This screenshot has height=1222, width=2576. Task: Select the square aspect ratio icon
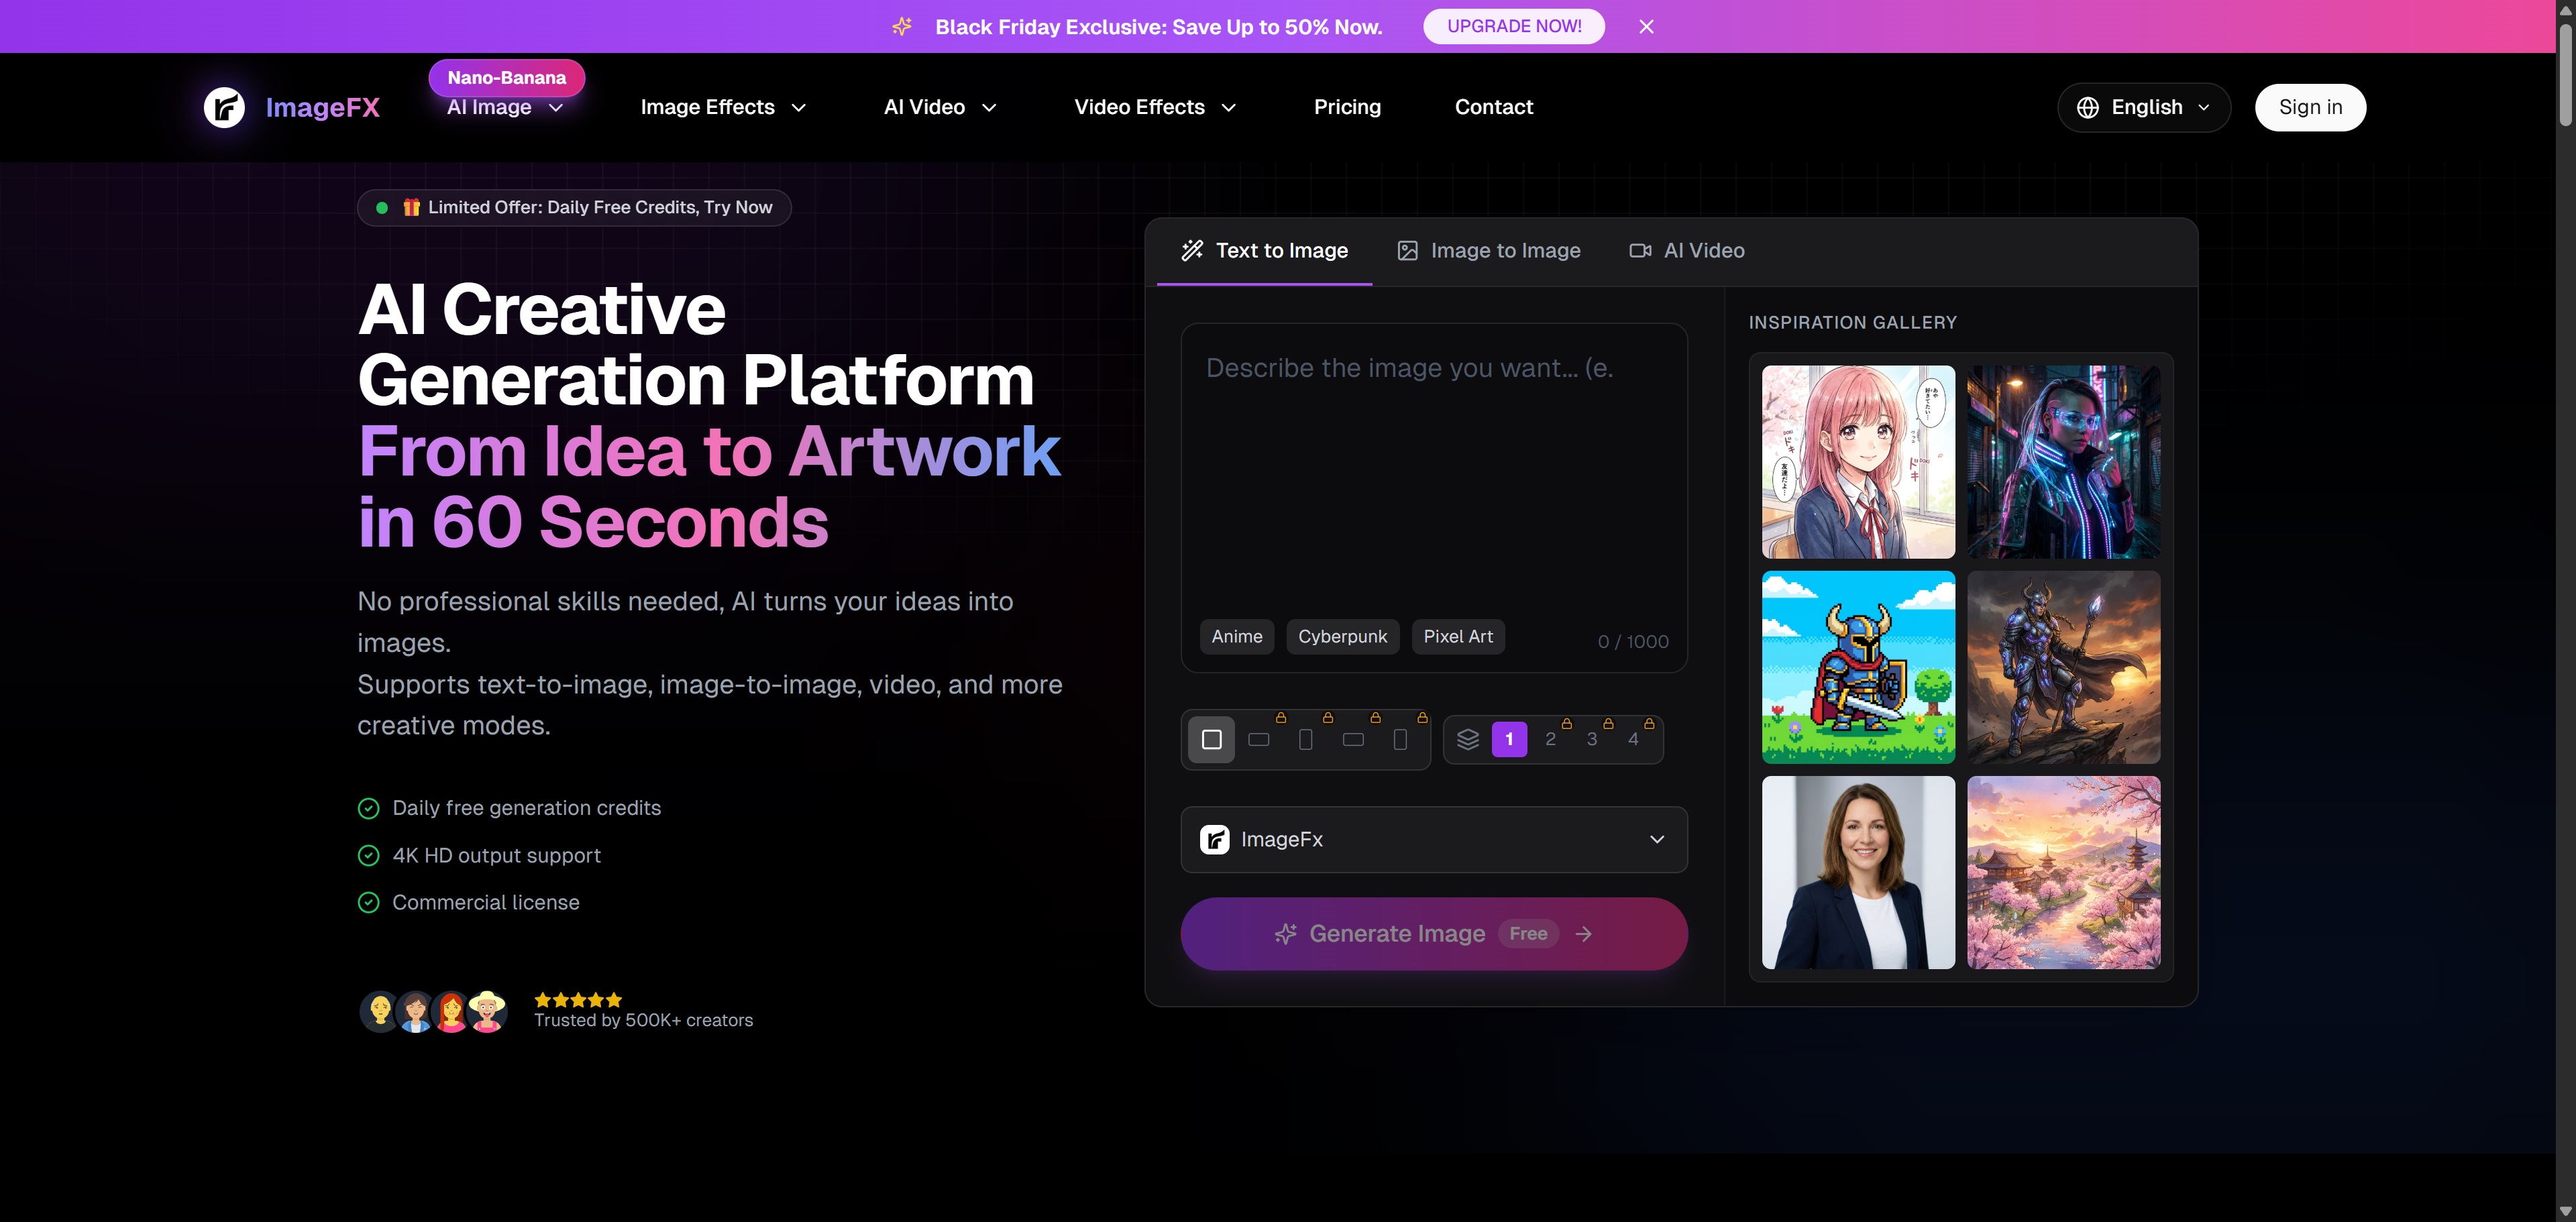[1211, 740]
